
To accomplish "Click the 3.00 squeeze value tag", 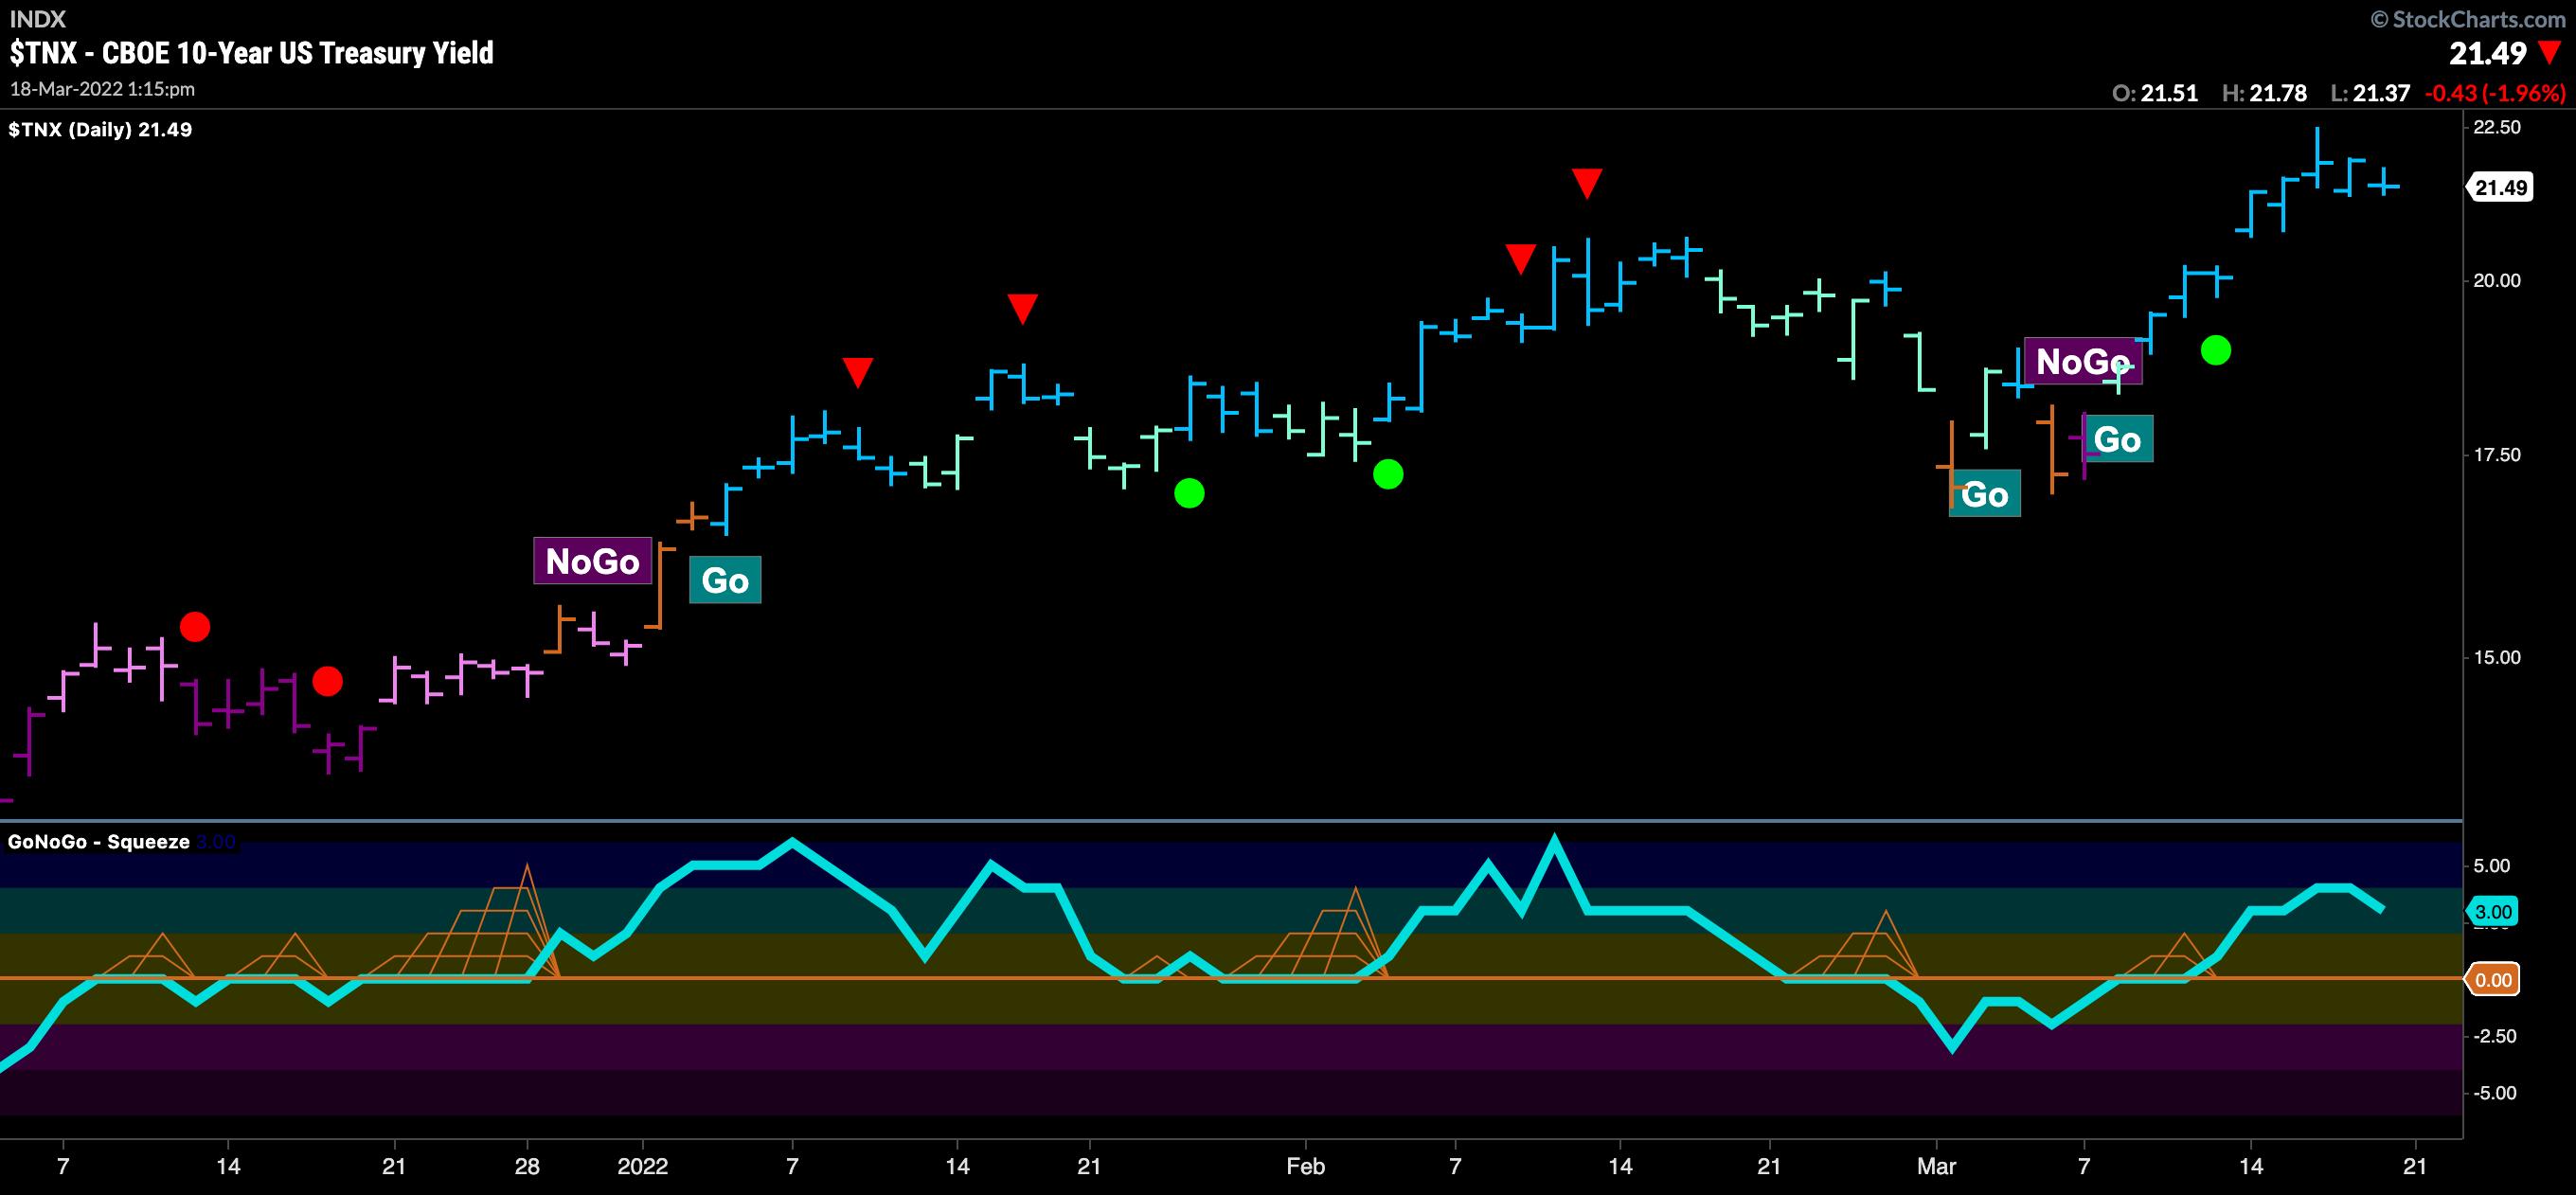I will 2493,912.
